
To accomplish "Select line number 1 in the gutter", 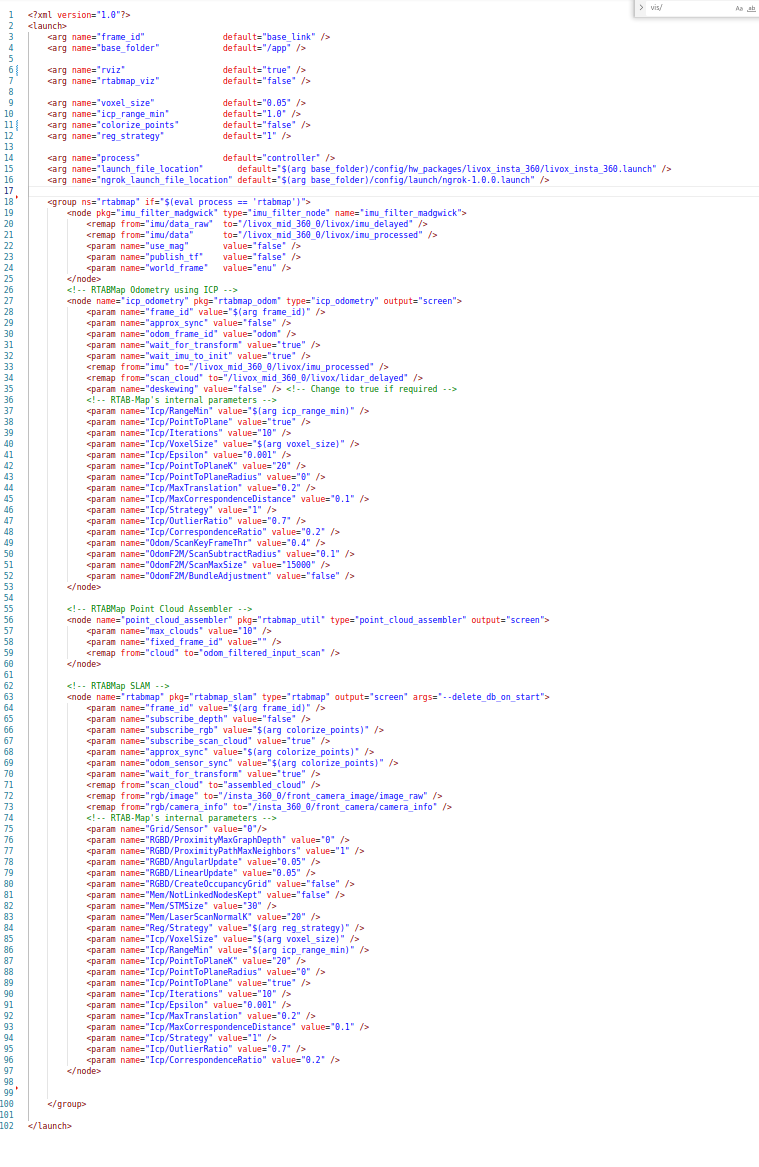I will pyautogui.click(x=9, y=15).
